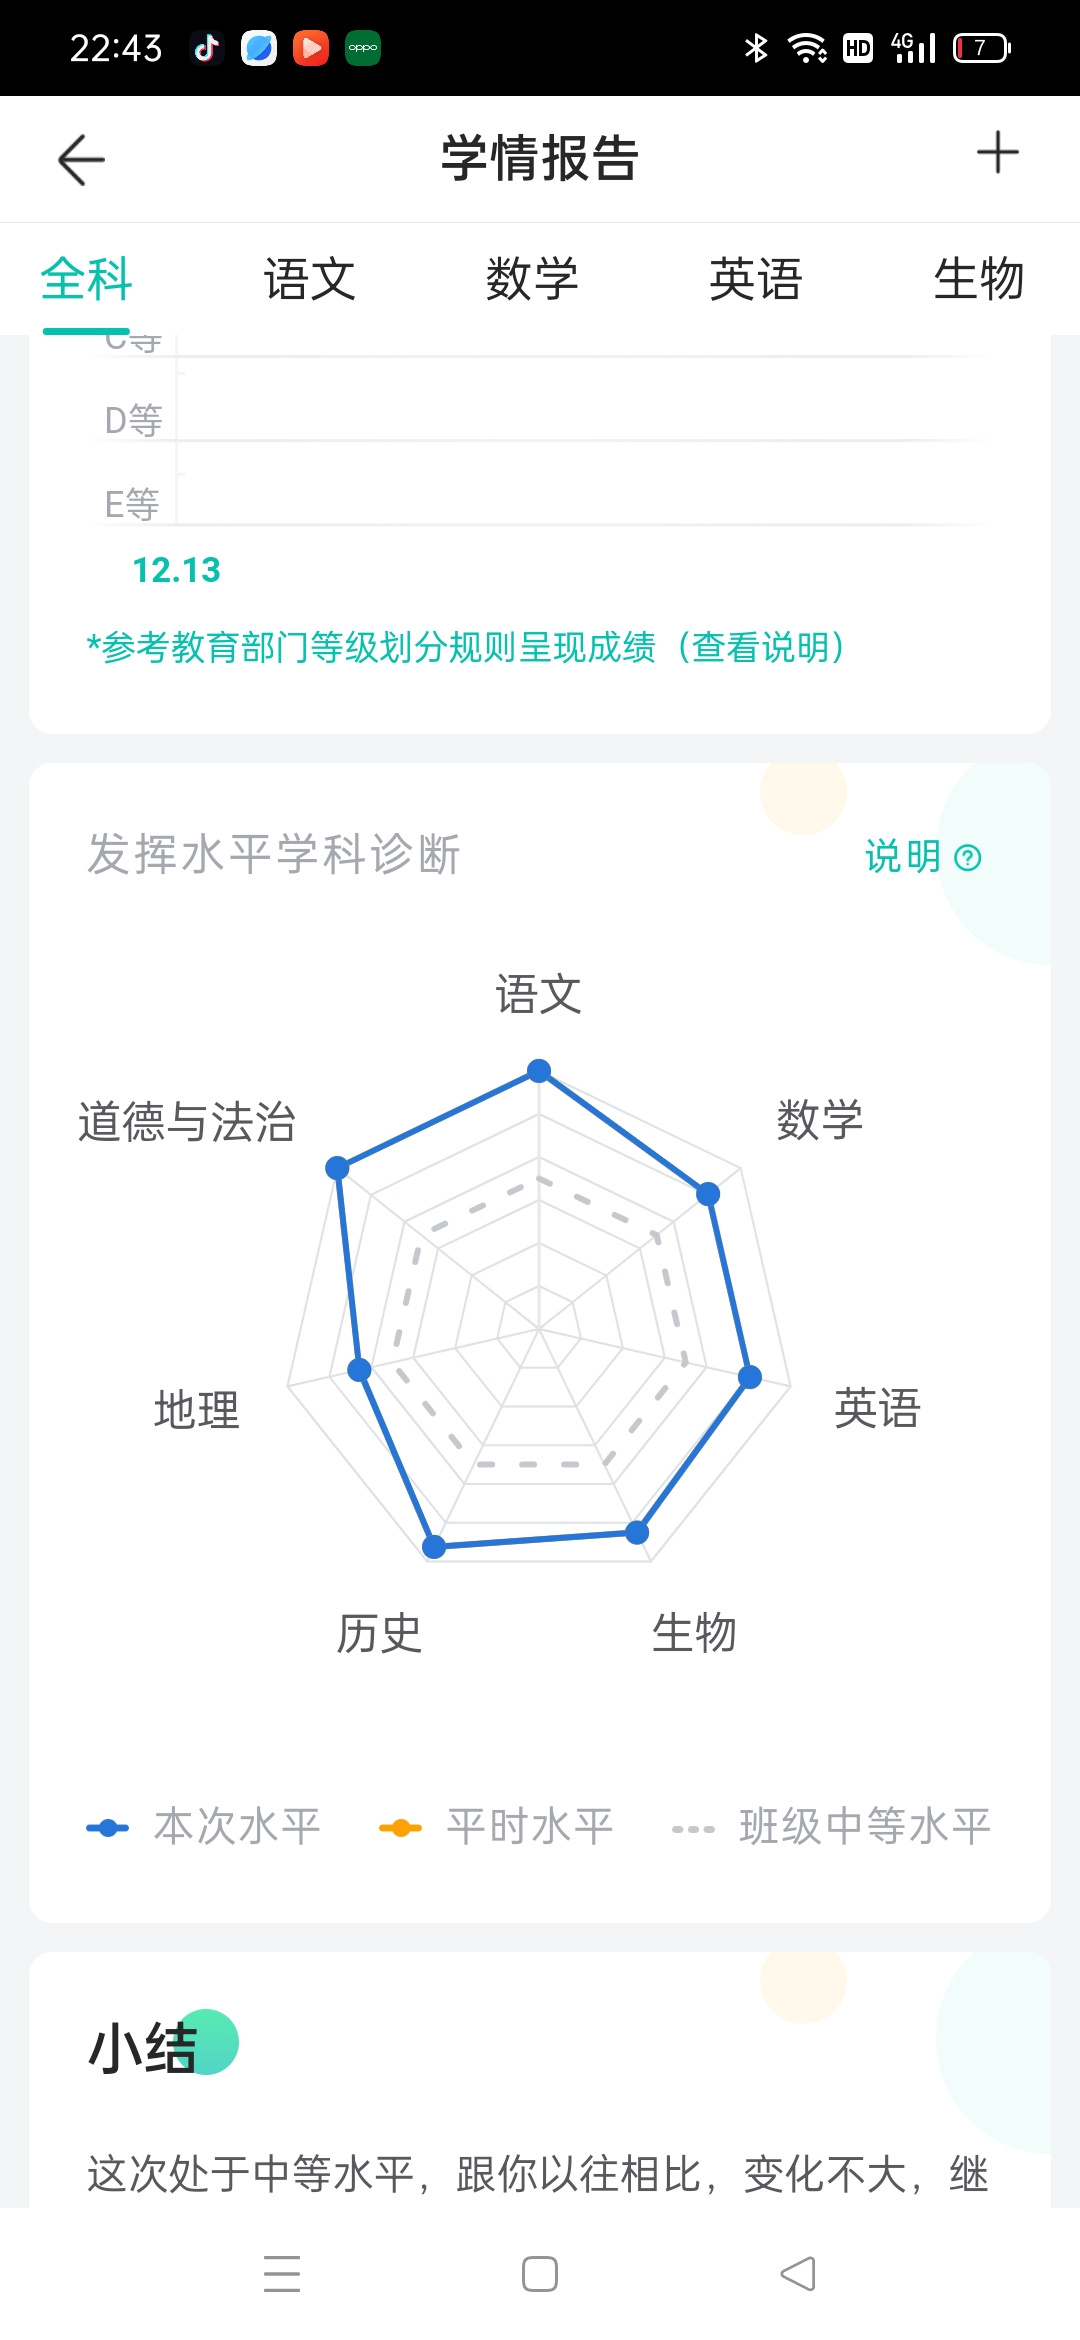Toggle 本次水平 legend series
Image resolution: width=1080 pixels, height=2340 pixels.
click(203, 1827)
